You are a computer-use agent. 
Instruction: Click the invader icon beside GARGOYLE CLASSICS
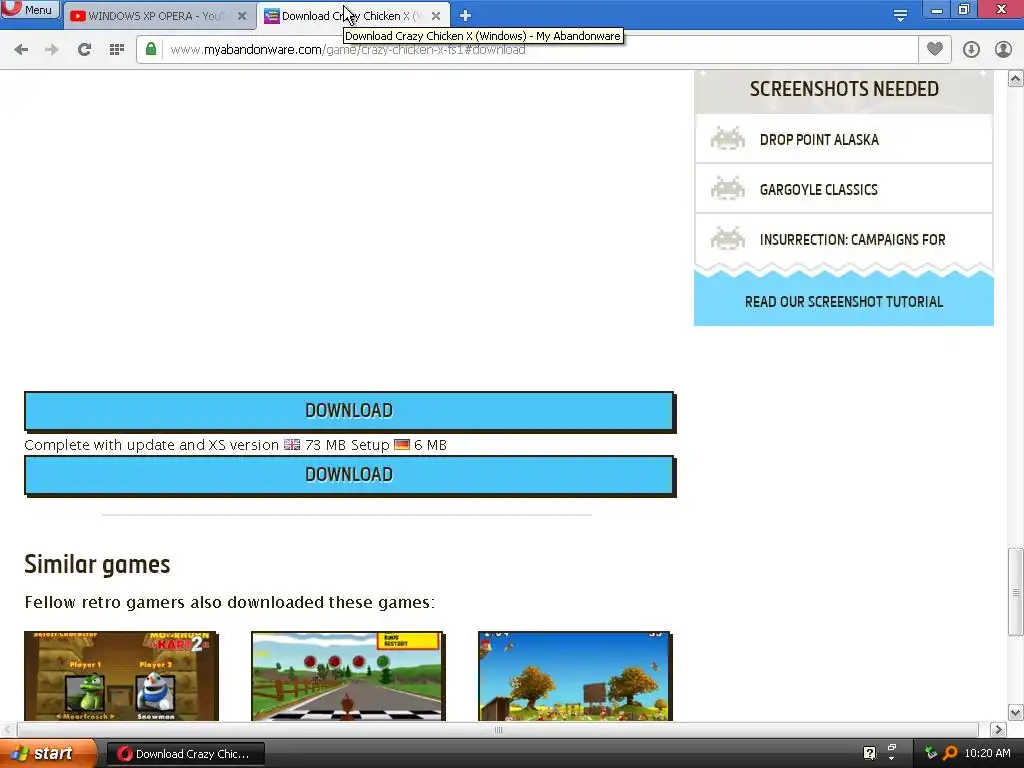point(728,189)
